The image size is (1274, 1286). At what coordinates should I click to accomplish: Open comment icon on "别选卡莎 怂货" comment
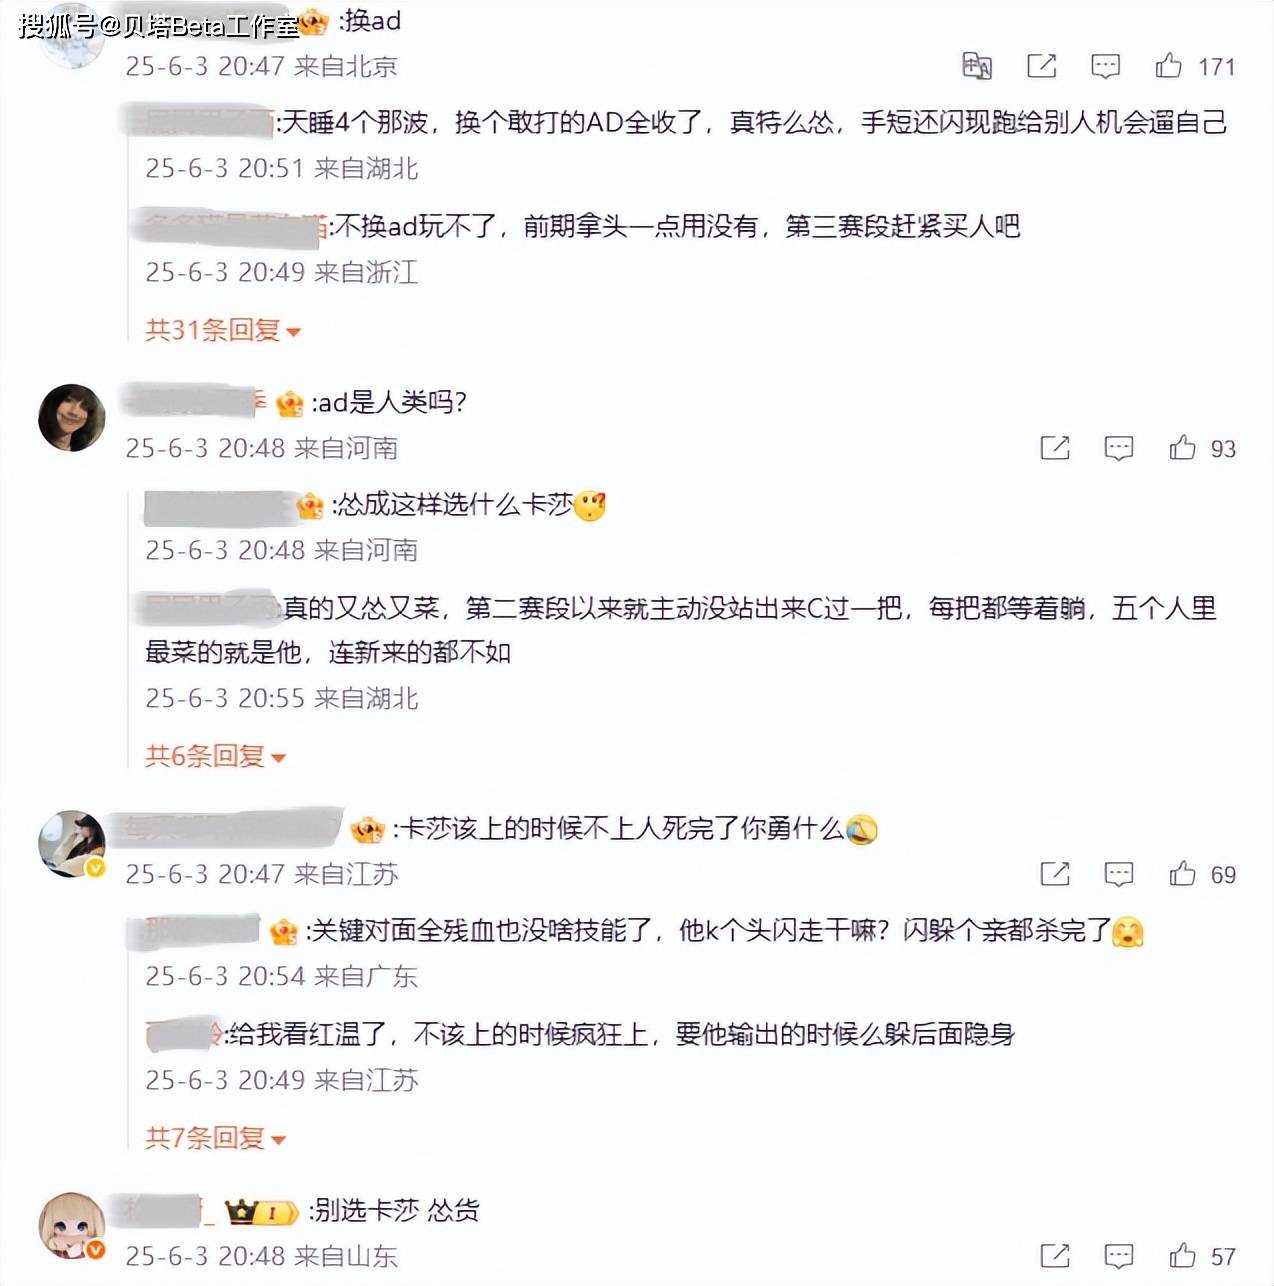[1118, 1256]
